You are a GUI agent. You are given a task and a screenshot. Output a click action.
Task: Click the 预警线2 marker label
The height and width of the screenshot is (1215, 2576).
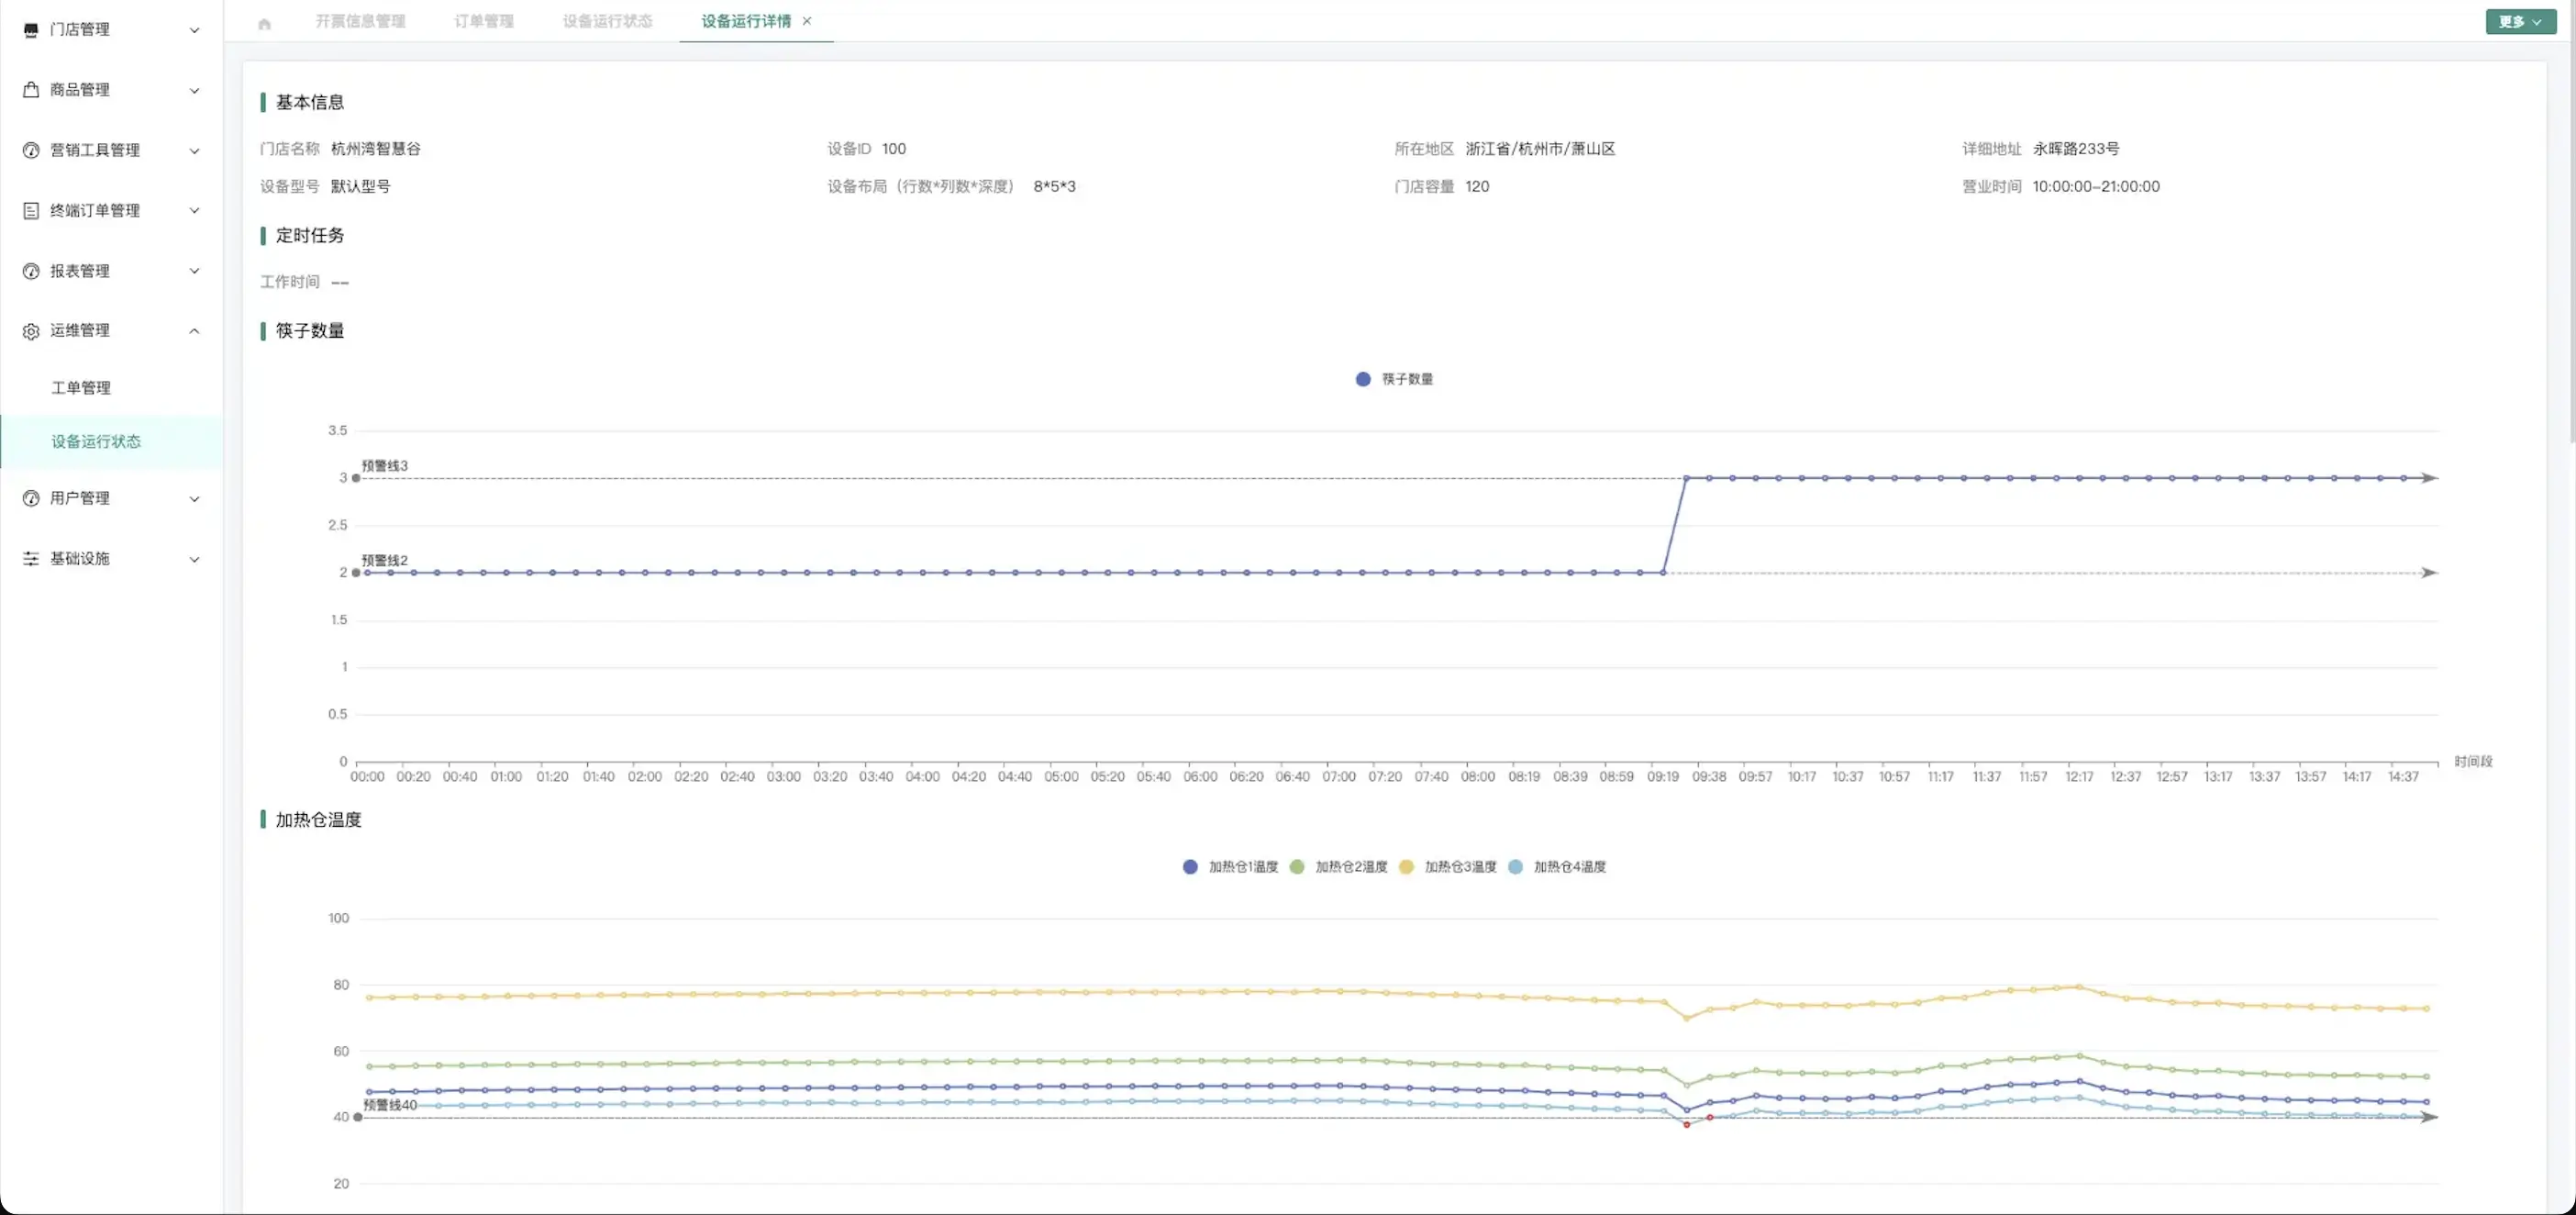coord(385,560)
